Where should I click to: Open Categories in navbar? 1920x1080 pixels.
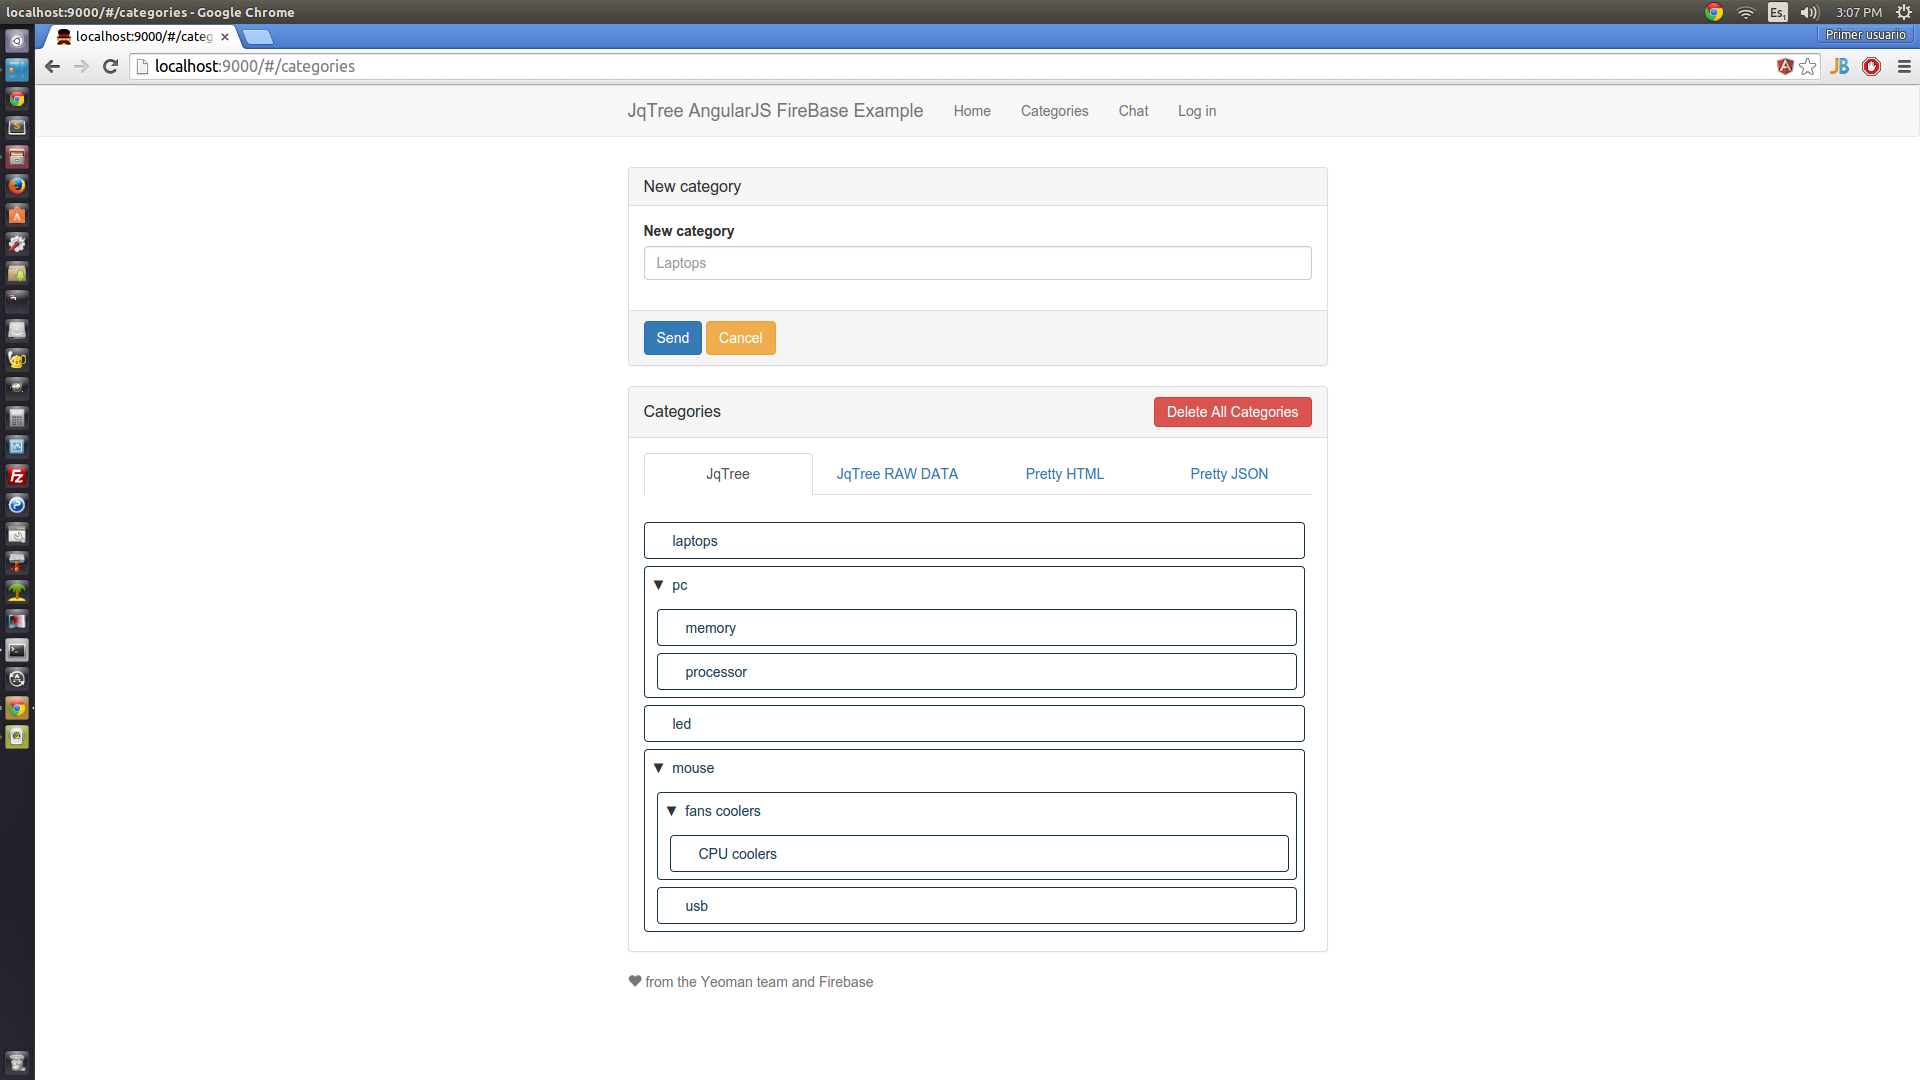1054,111
